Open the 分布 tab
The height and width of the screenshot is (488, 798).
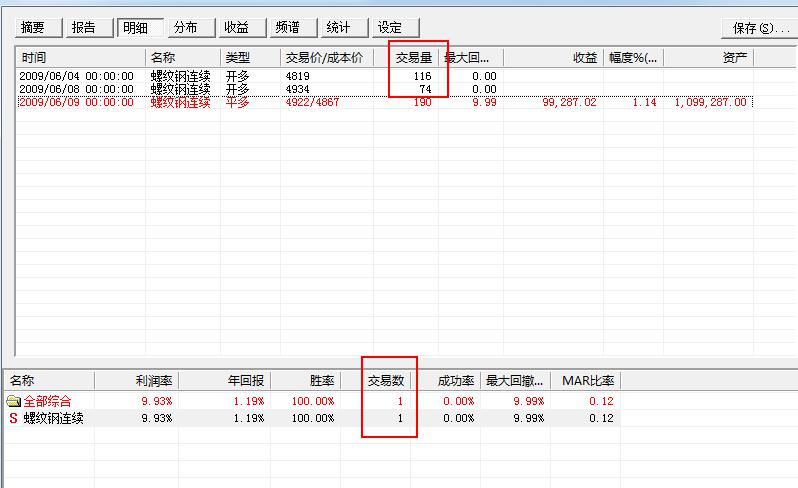click(x=191, y=27)
